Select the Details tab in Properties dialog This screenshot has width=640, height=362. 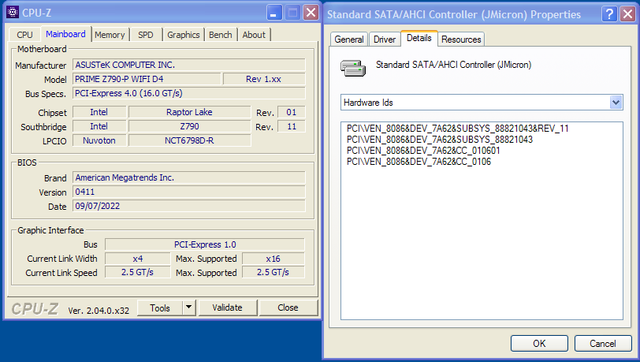[x=419, y=38]
